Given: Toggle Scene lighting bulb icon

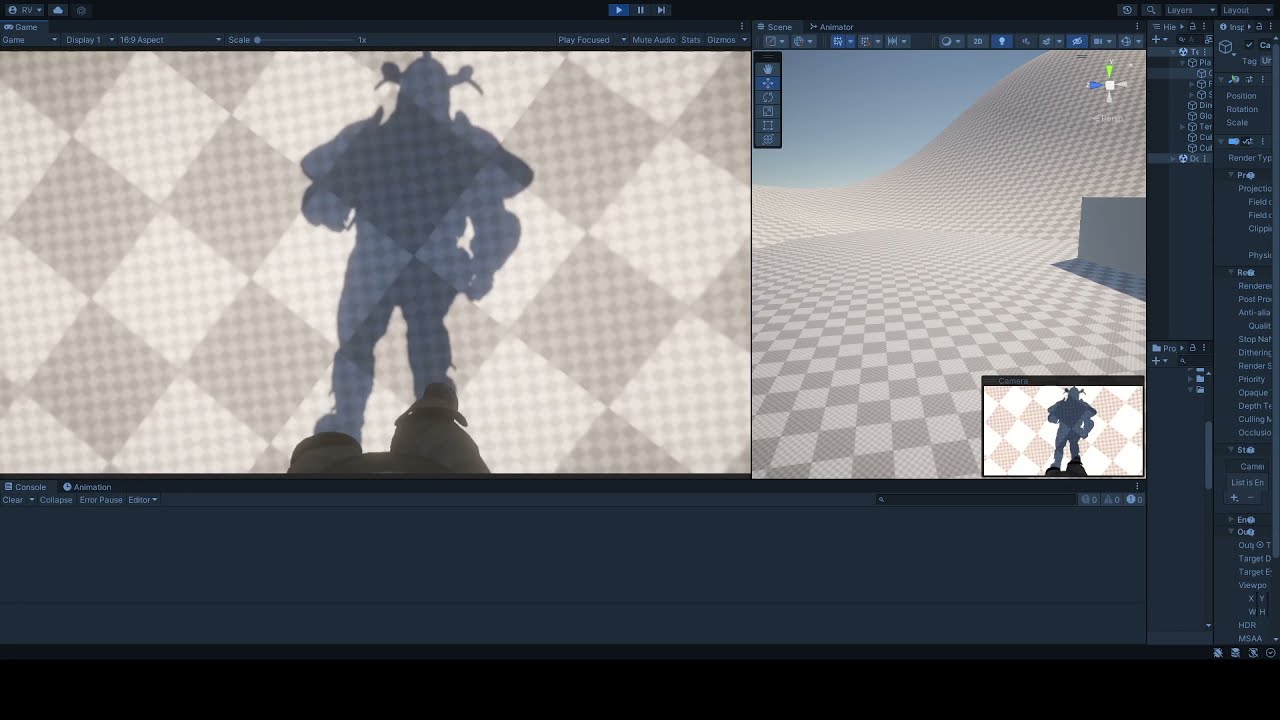Looking at the screenshot, I should point(1002,41).
